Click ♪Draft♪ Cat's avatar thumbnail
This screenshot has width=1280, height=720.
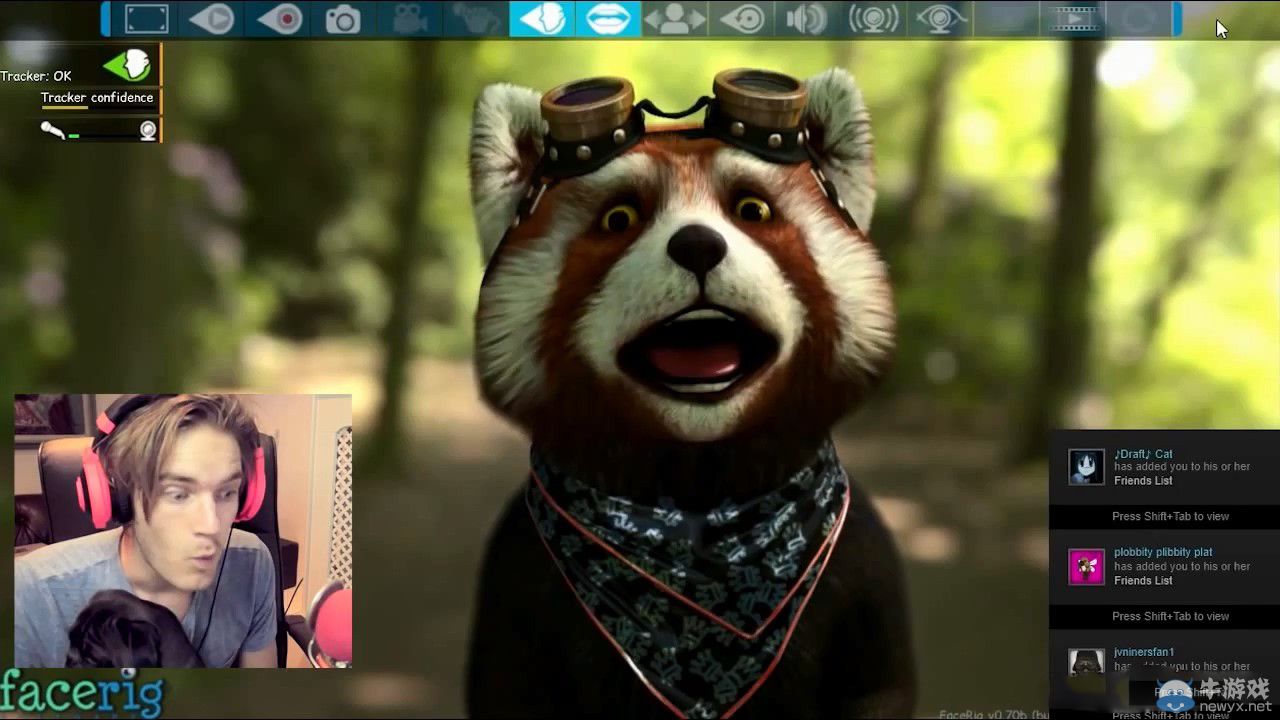[1086, 467]
